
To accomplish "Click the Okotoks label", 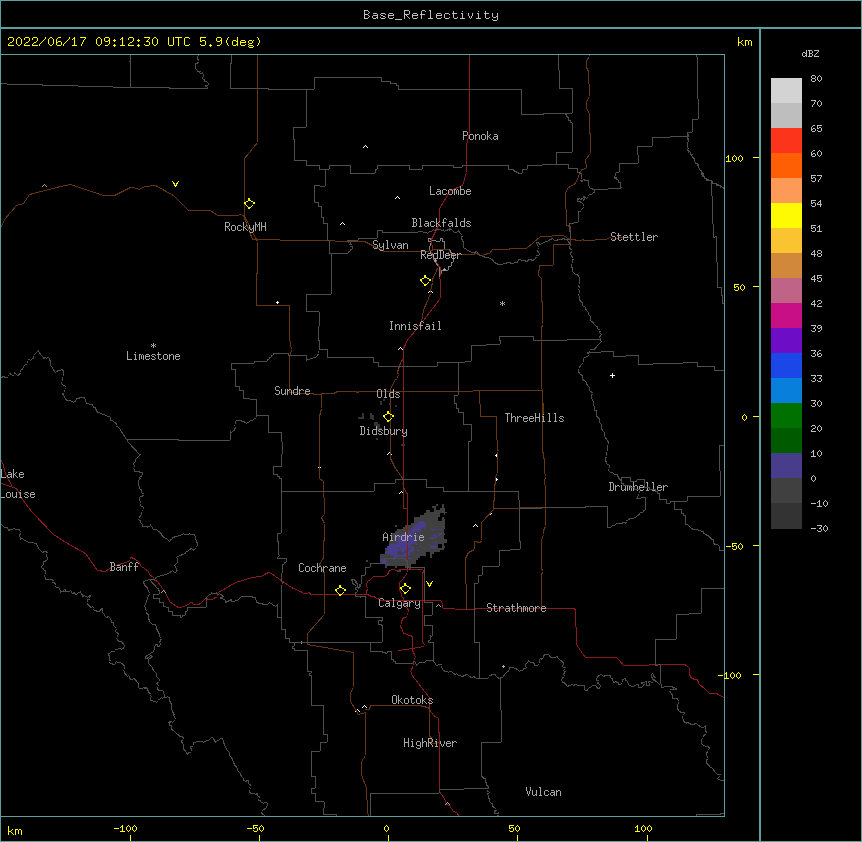I will point(412,700).
